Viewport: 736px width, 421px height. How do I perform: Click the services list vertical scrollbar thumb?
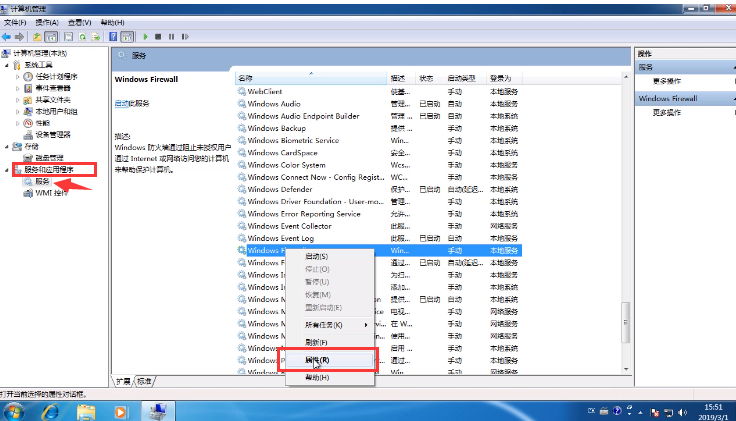(626, 322)
